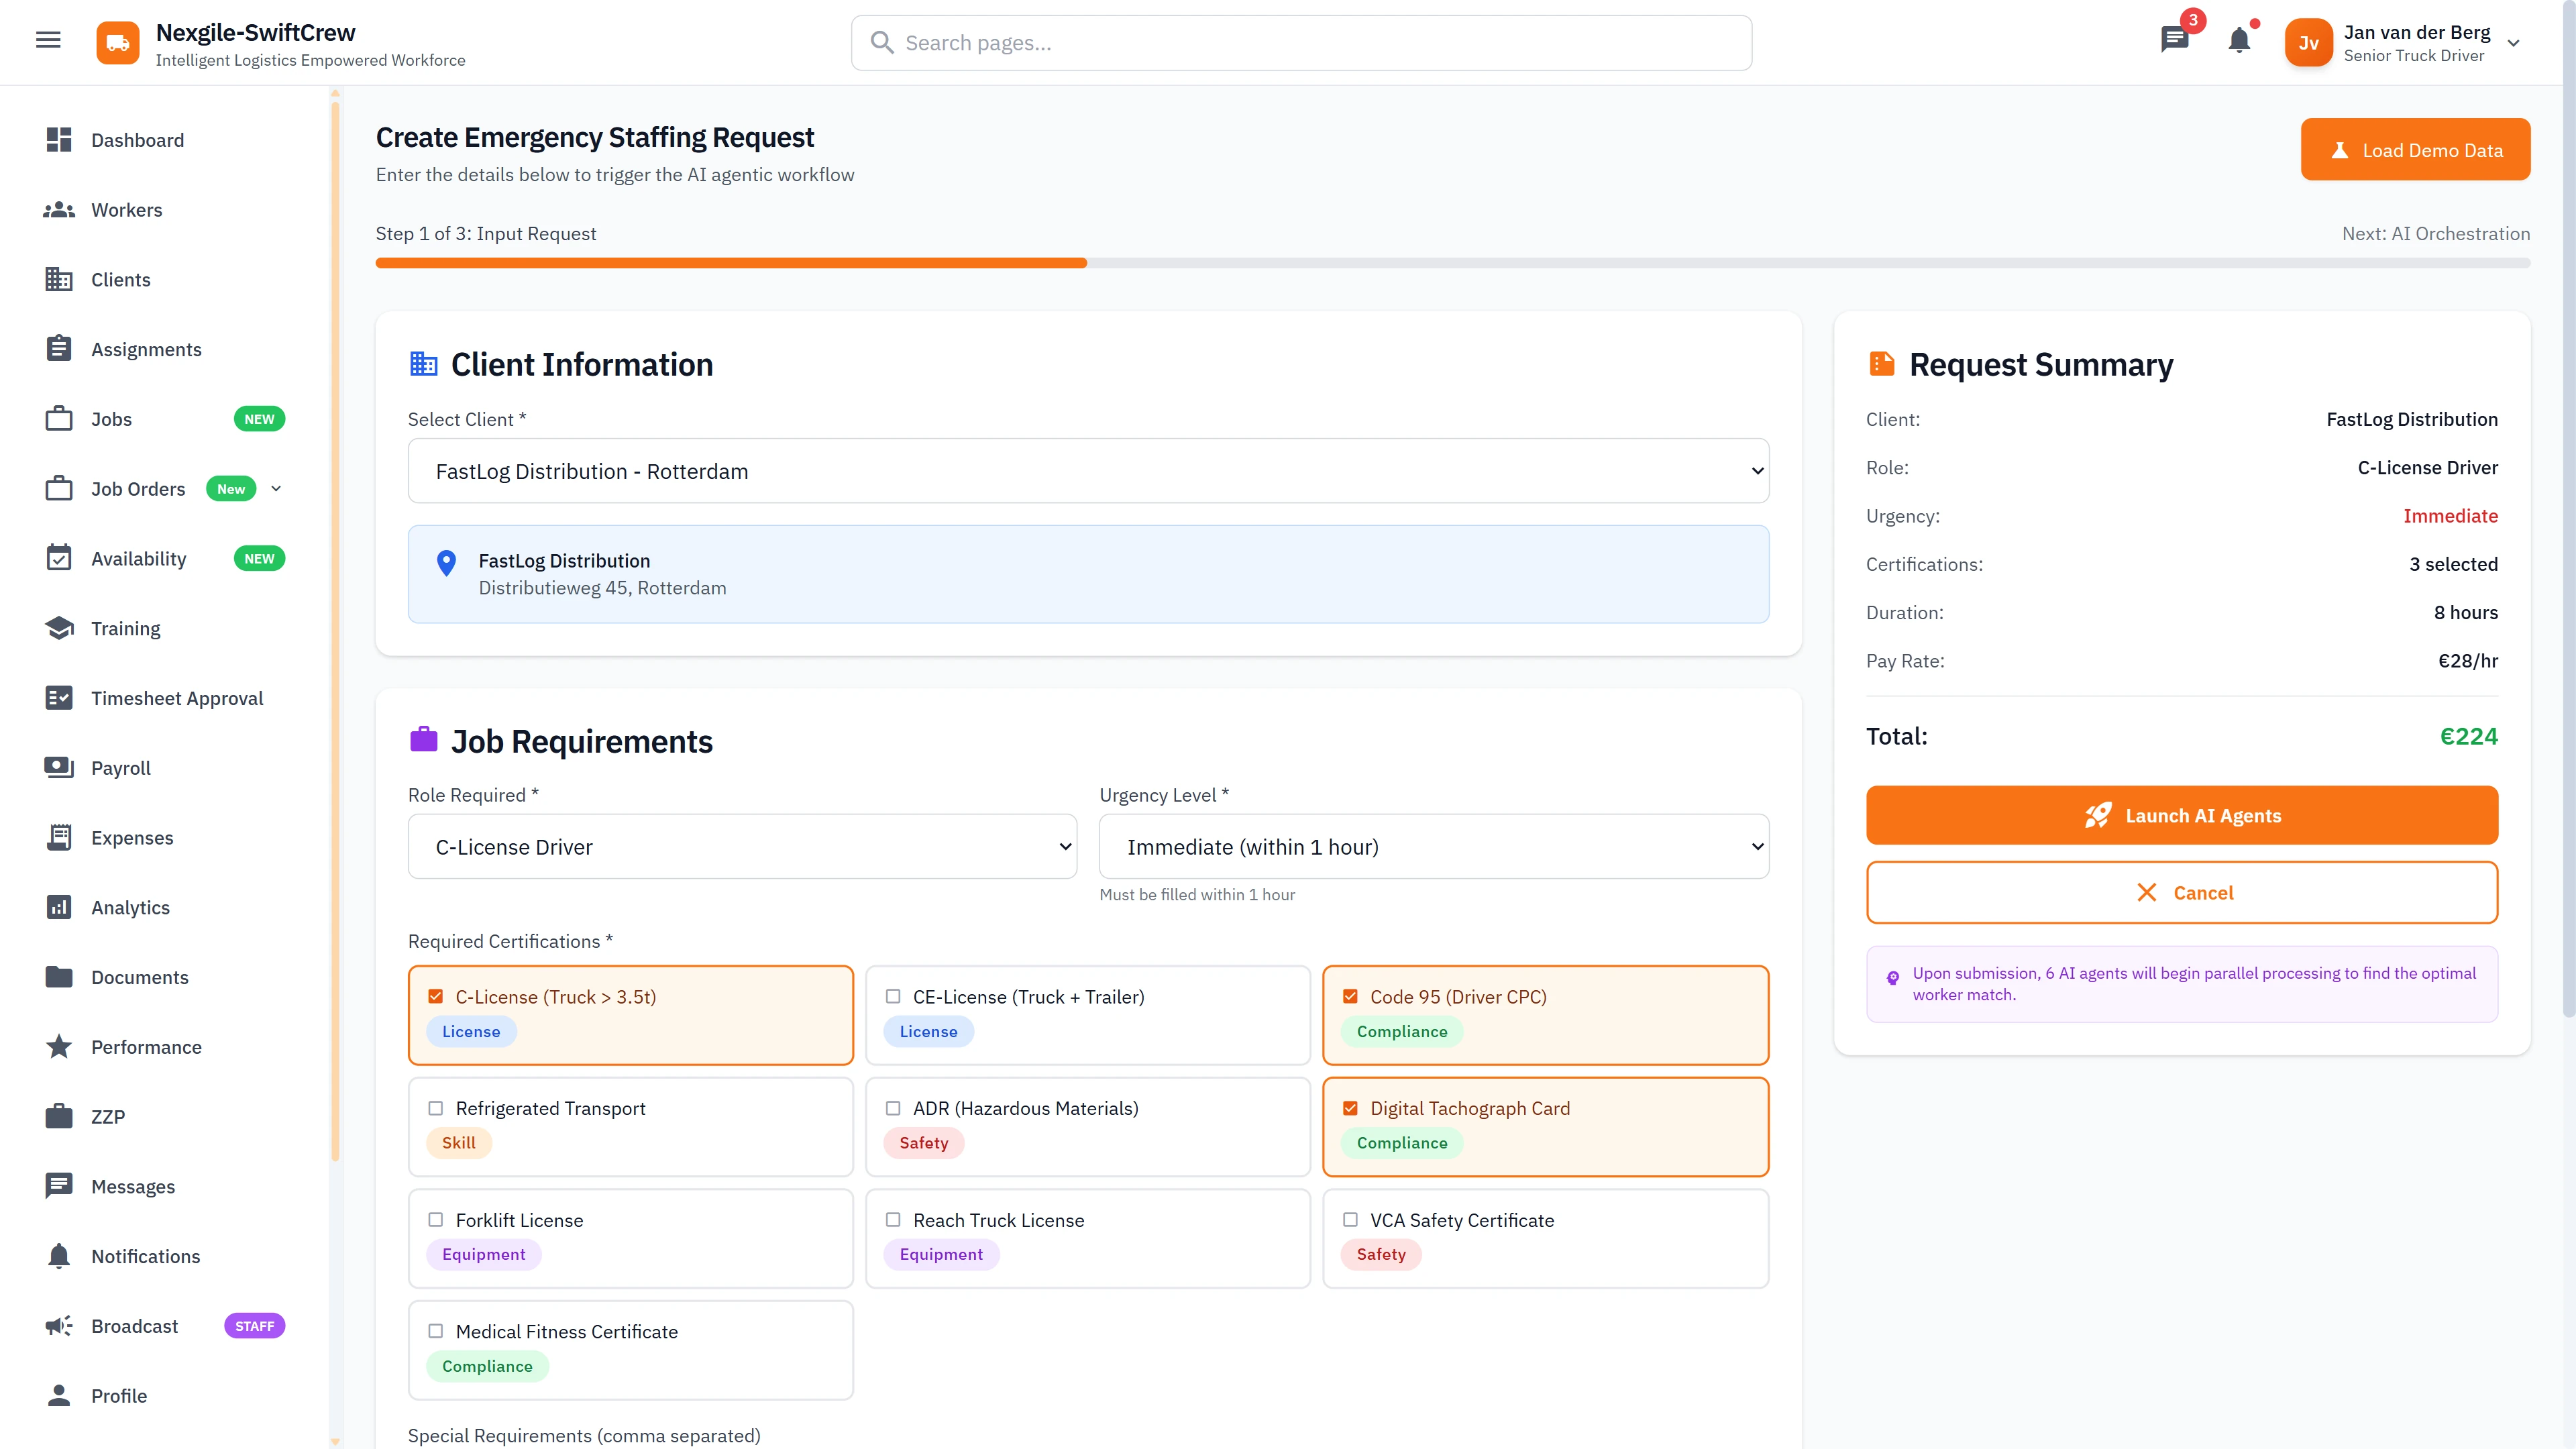This screenshot has height=1449, width=2576.
Task: Change the Urgency Level dropdown
Action: (x=1433, y=846)
